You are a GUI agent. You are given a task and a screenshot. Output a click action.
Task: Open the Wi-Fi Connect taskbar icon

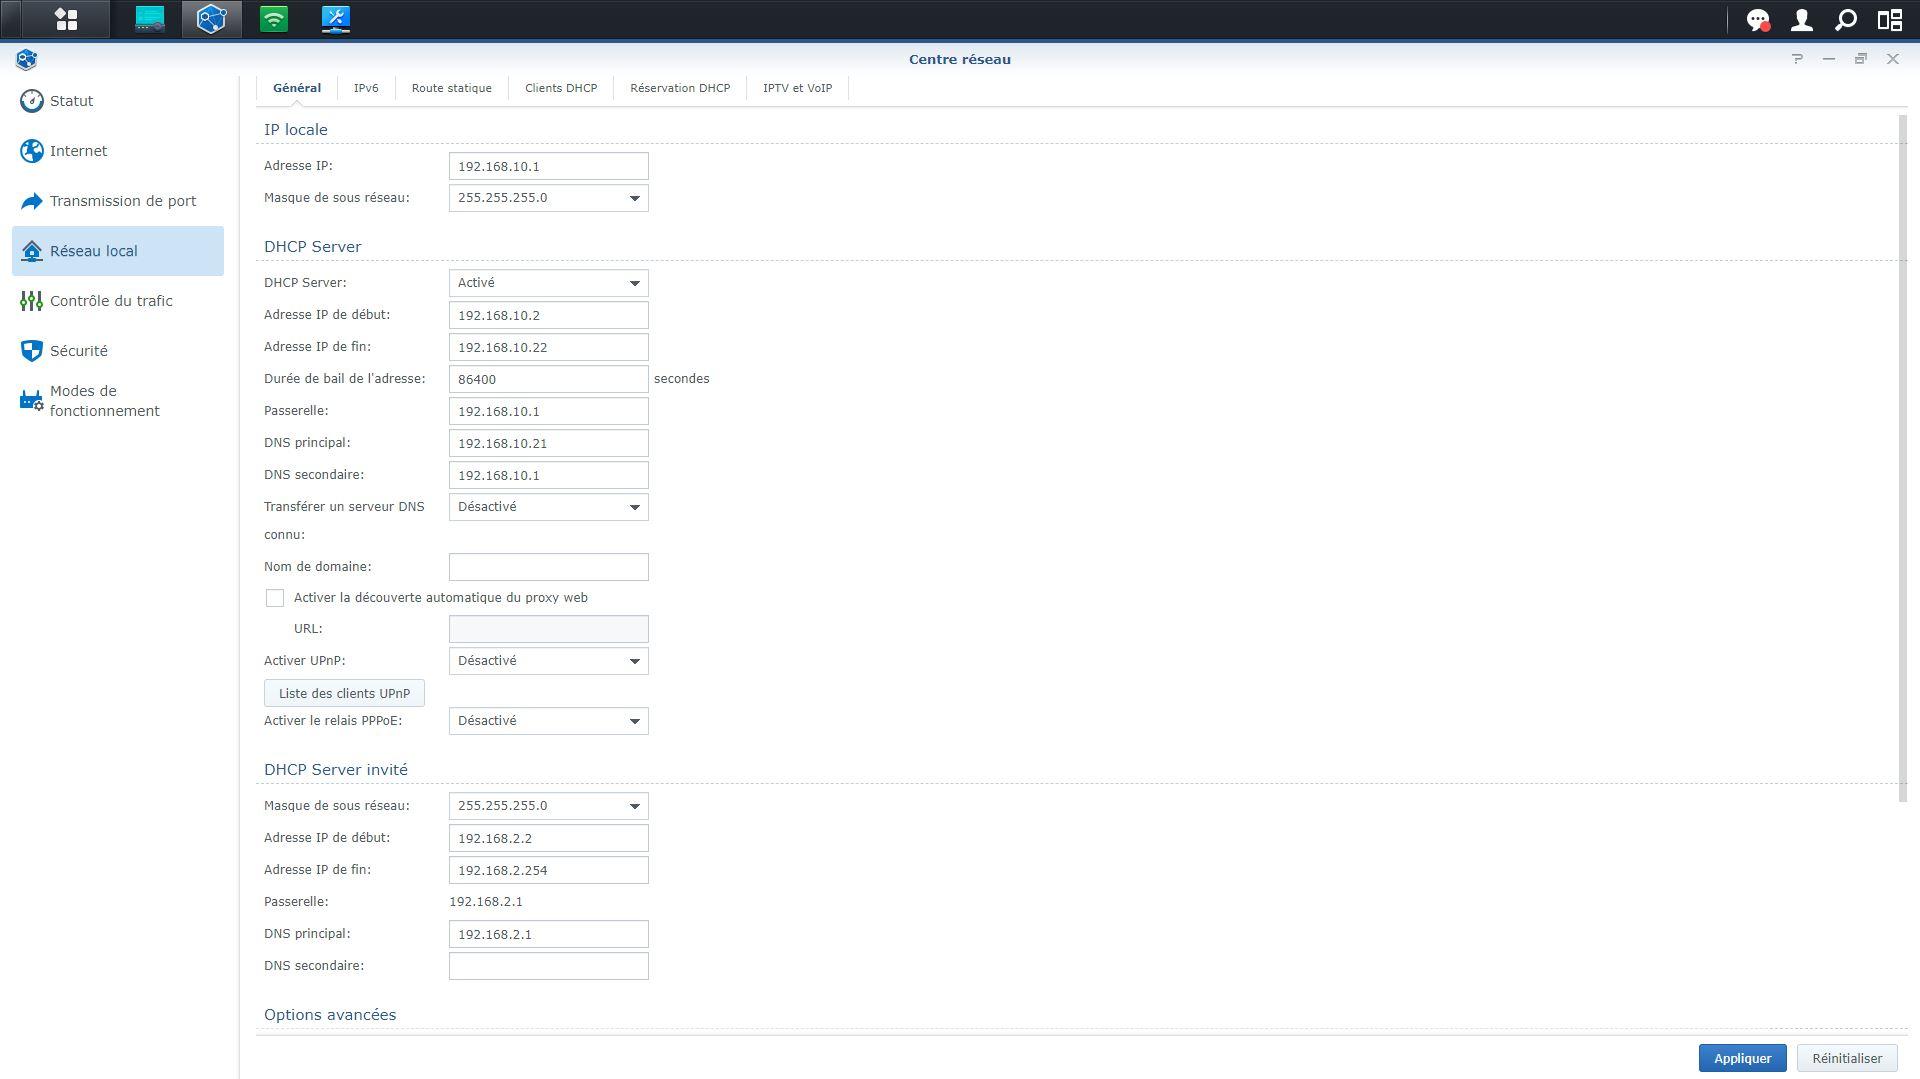pos(274,19)
